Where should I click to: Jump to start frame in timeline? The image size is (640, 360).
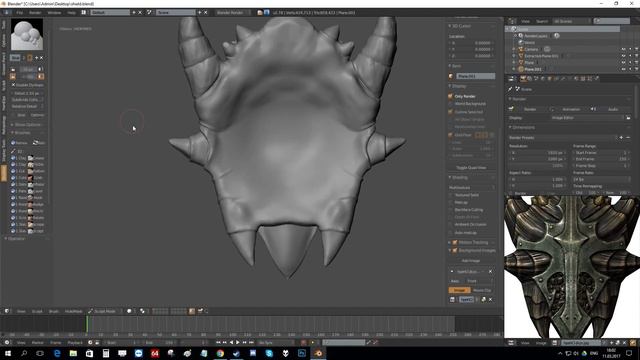point(218,342)
